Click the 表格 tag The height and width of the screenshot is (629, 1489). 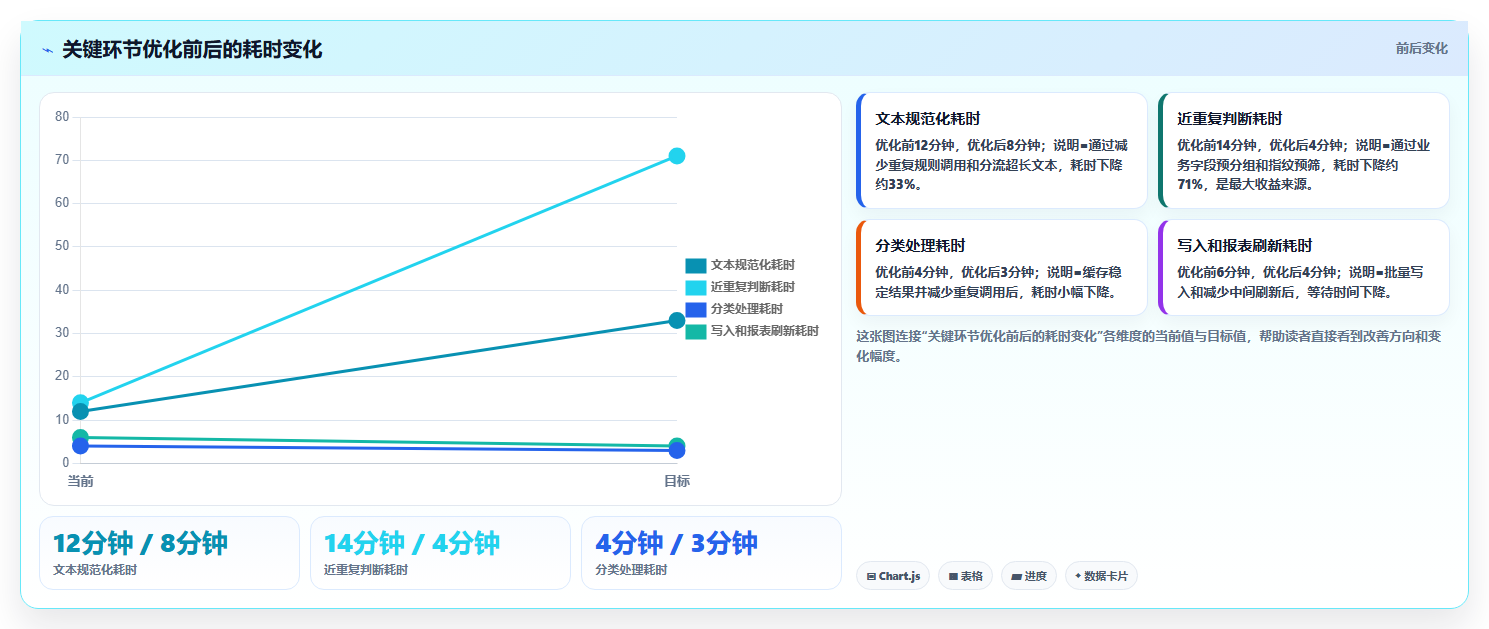pyautogui.click(x=965, y=576)
